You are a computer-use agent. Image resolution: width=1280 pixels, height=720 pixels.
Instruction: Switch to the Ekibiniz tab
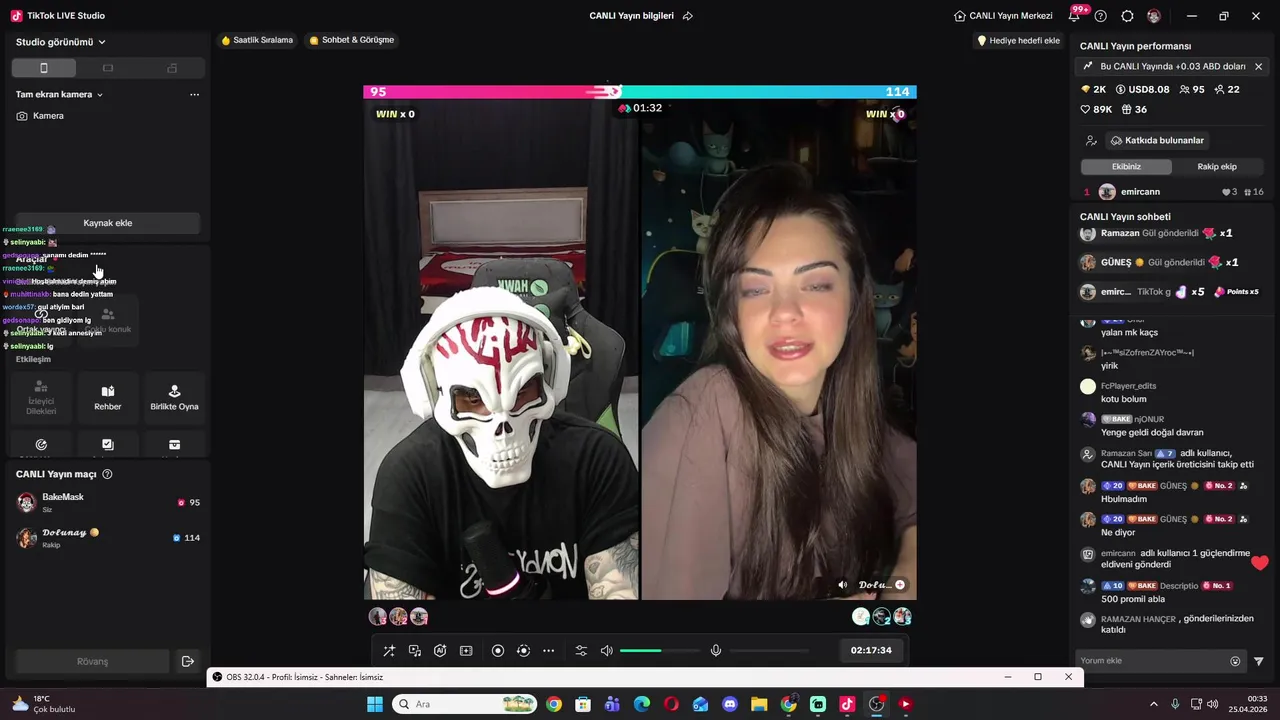(1126, 167)
